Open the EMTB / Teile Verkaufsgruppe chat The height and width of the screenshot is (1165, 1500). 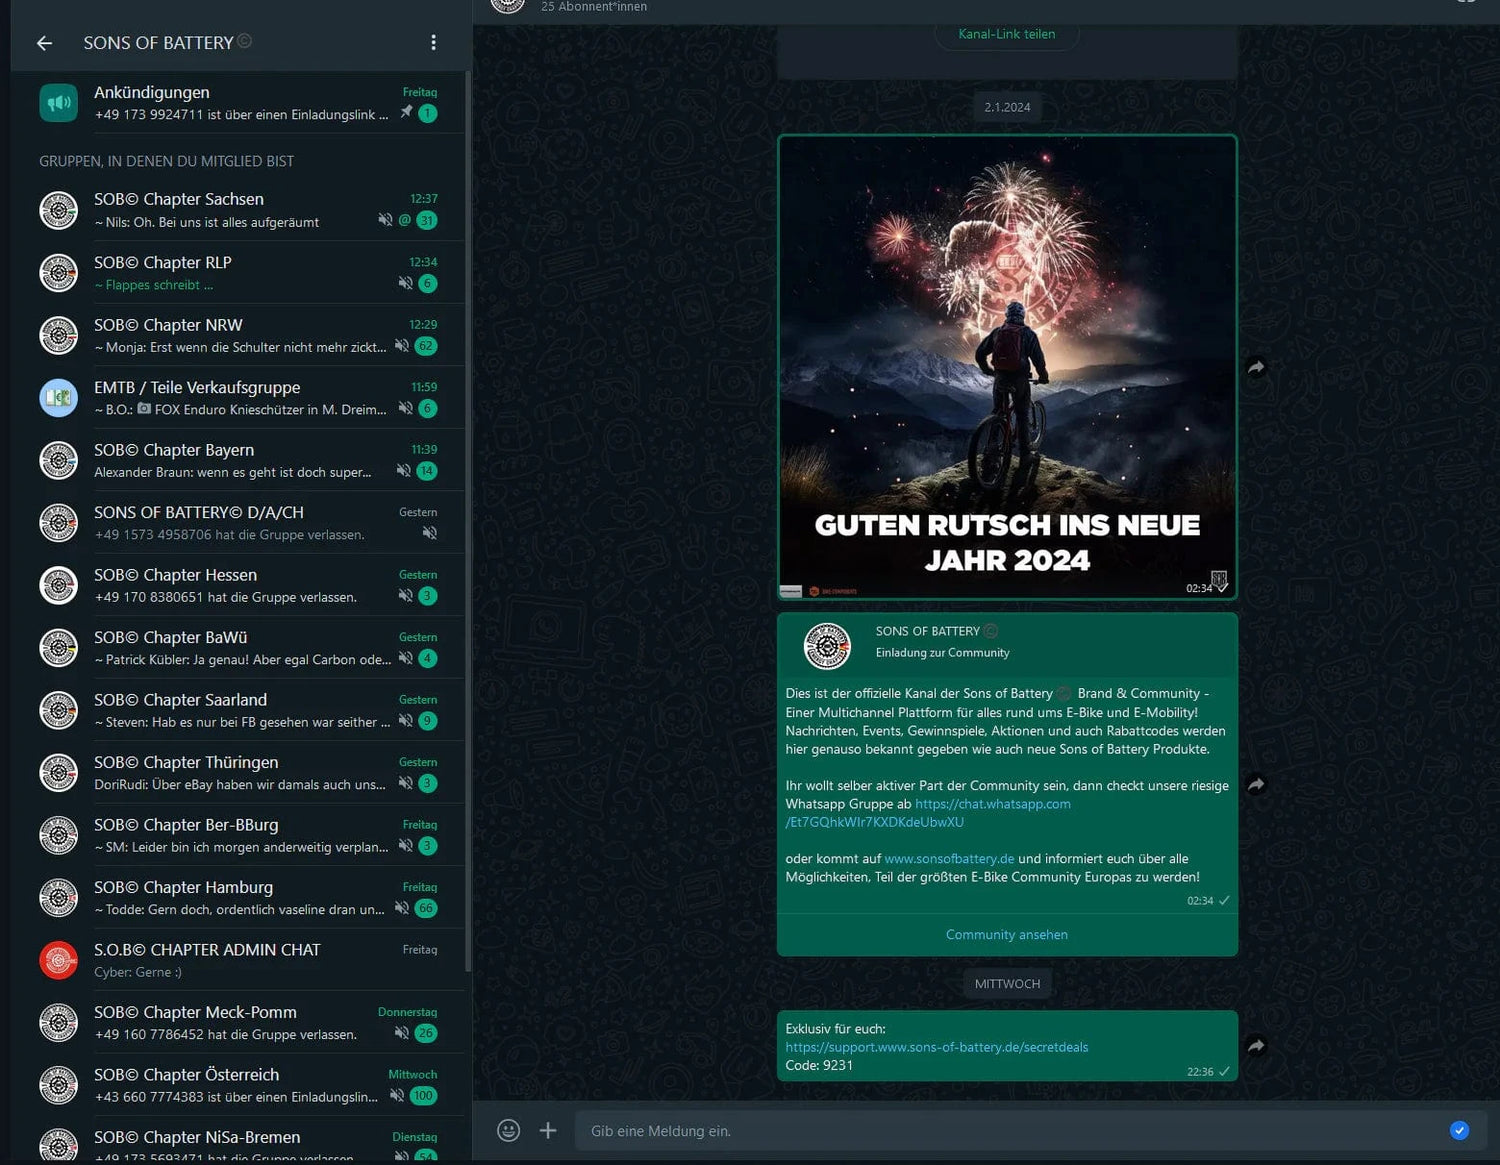tap(240, 398)
